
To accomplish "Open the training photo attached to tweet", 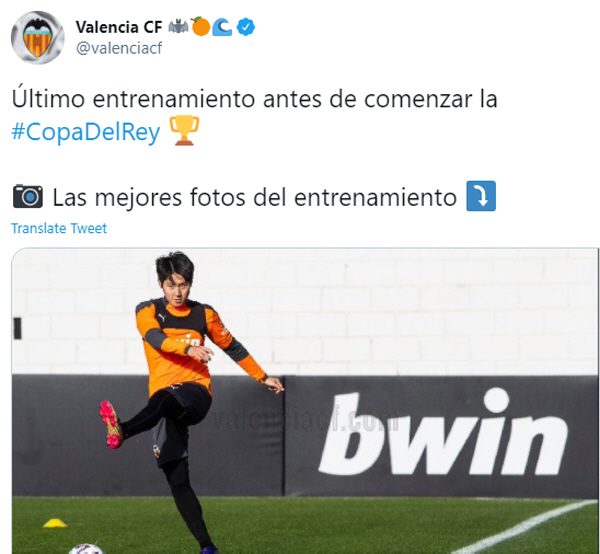I will click(305, 401).
